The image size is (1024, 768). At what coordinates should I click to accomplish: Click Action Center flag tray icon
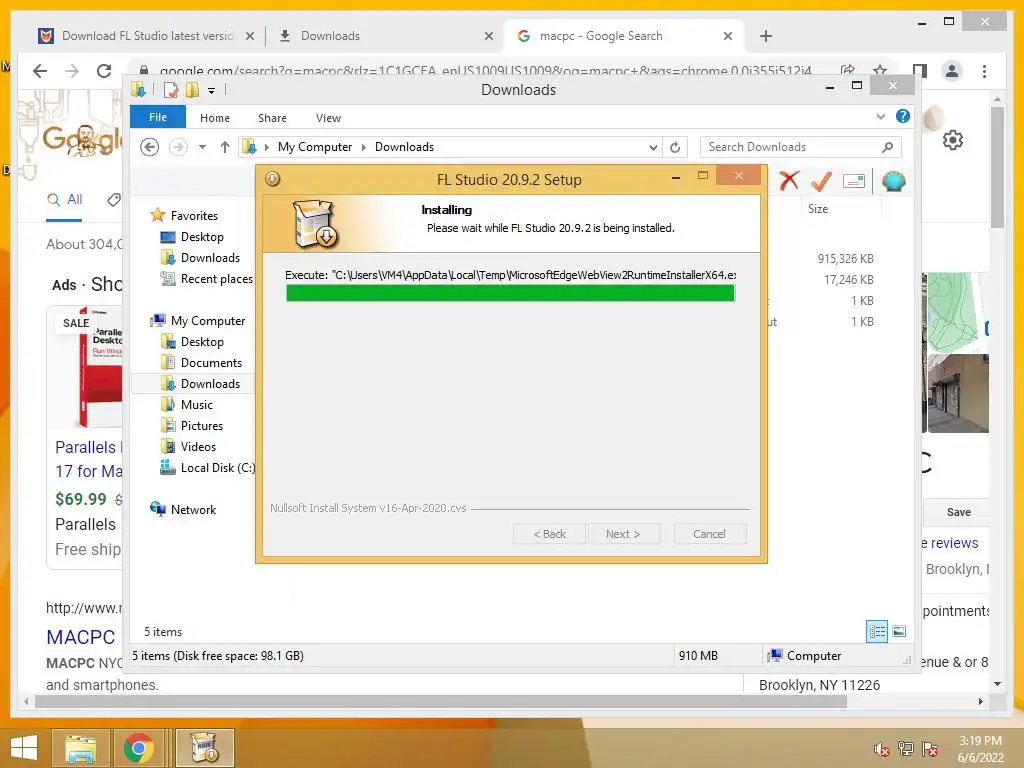pyautogui.click(x=930, y=749)
